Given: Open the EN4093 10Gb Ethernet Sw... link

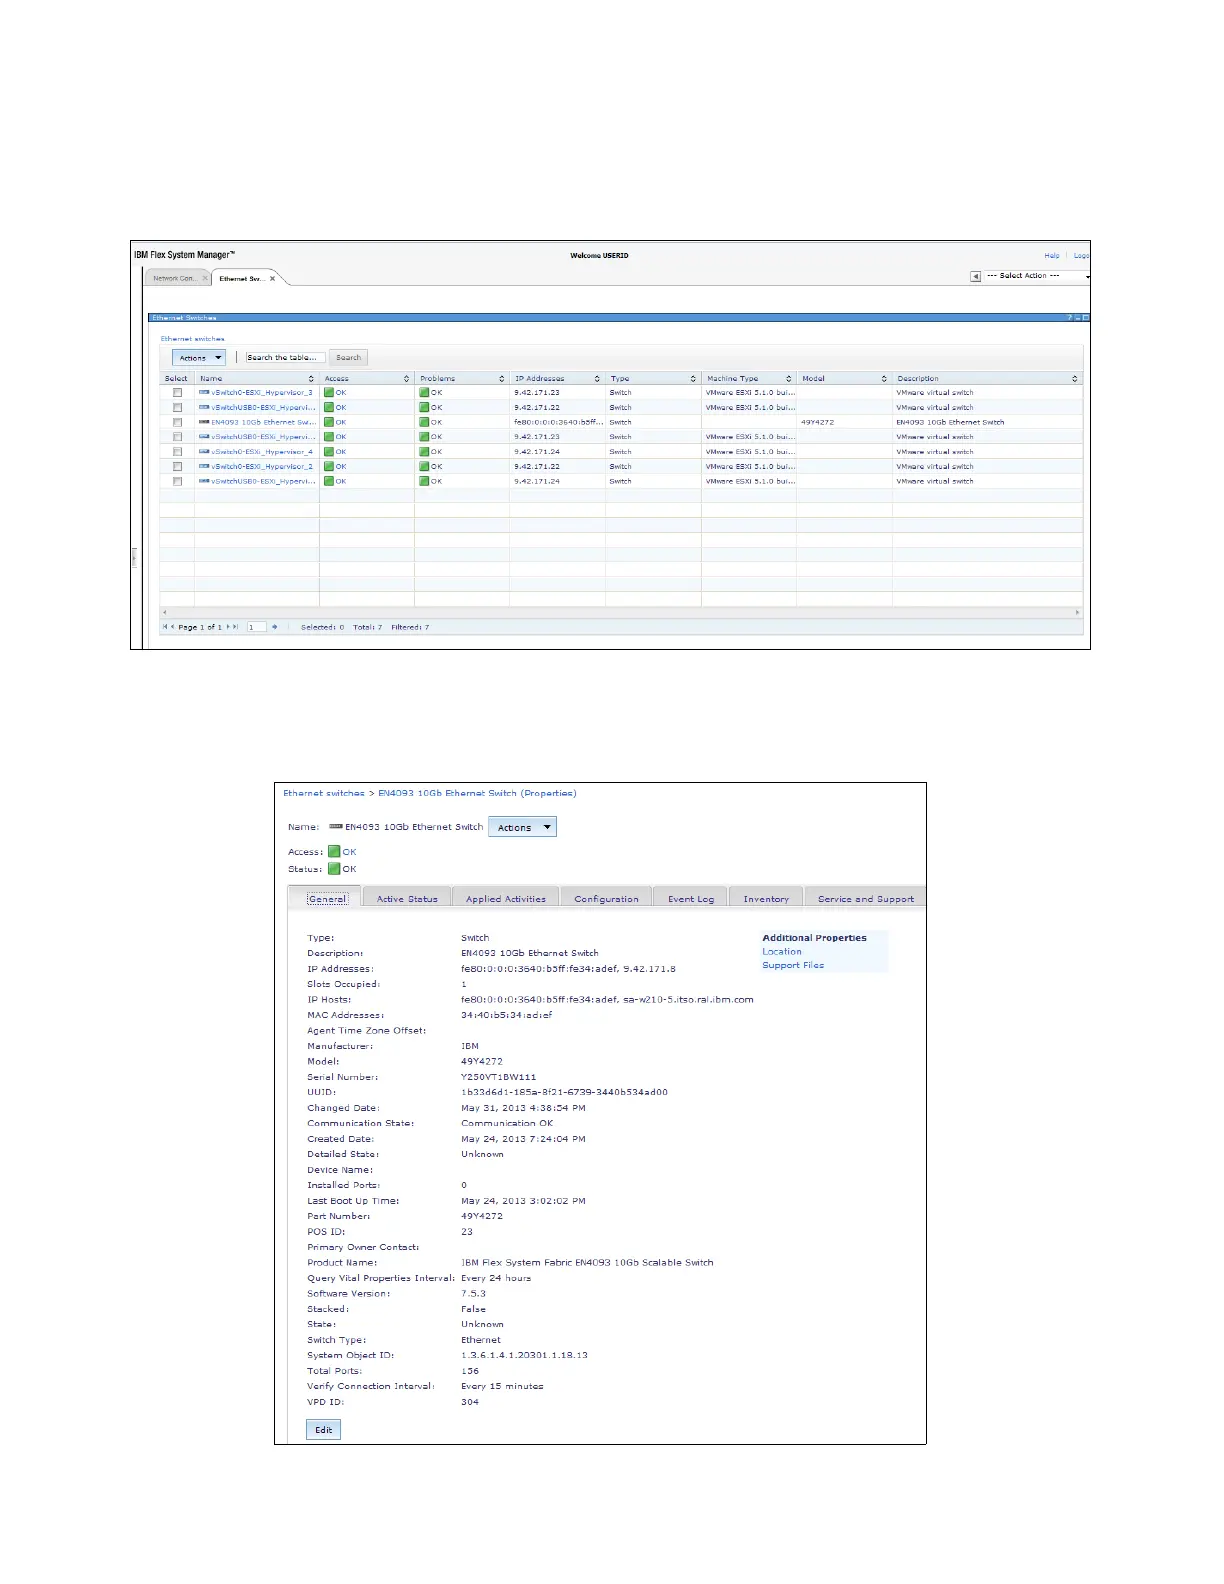Looking at the screenshot, I should click(x=263, y=422).
